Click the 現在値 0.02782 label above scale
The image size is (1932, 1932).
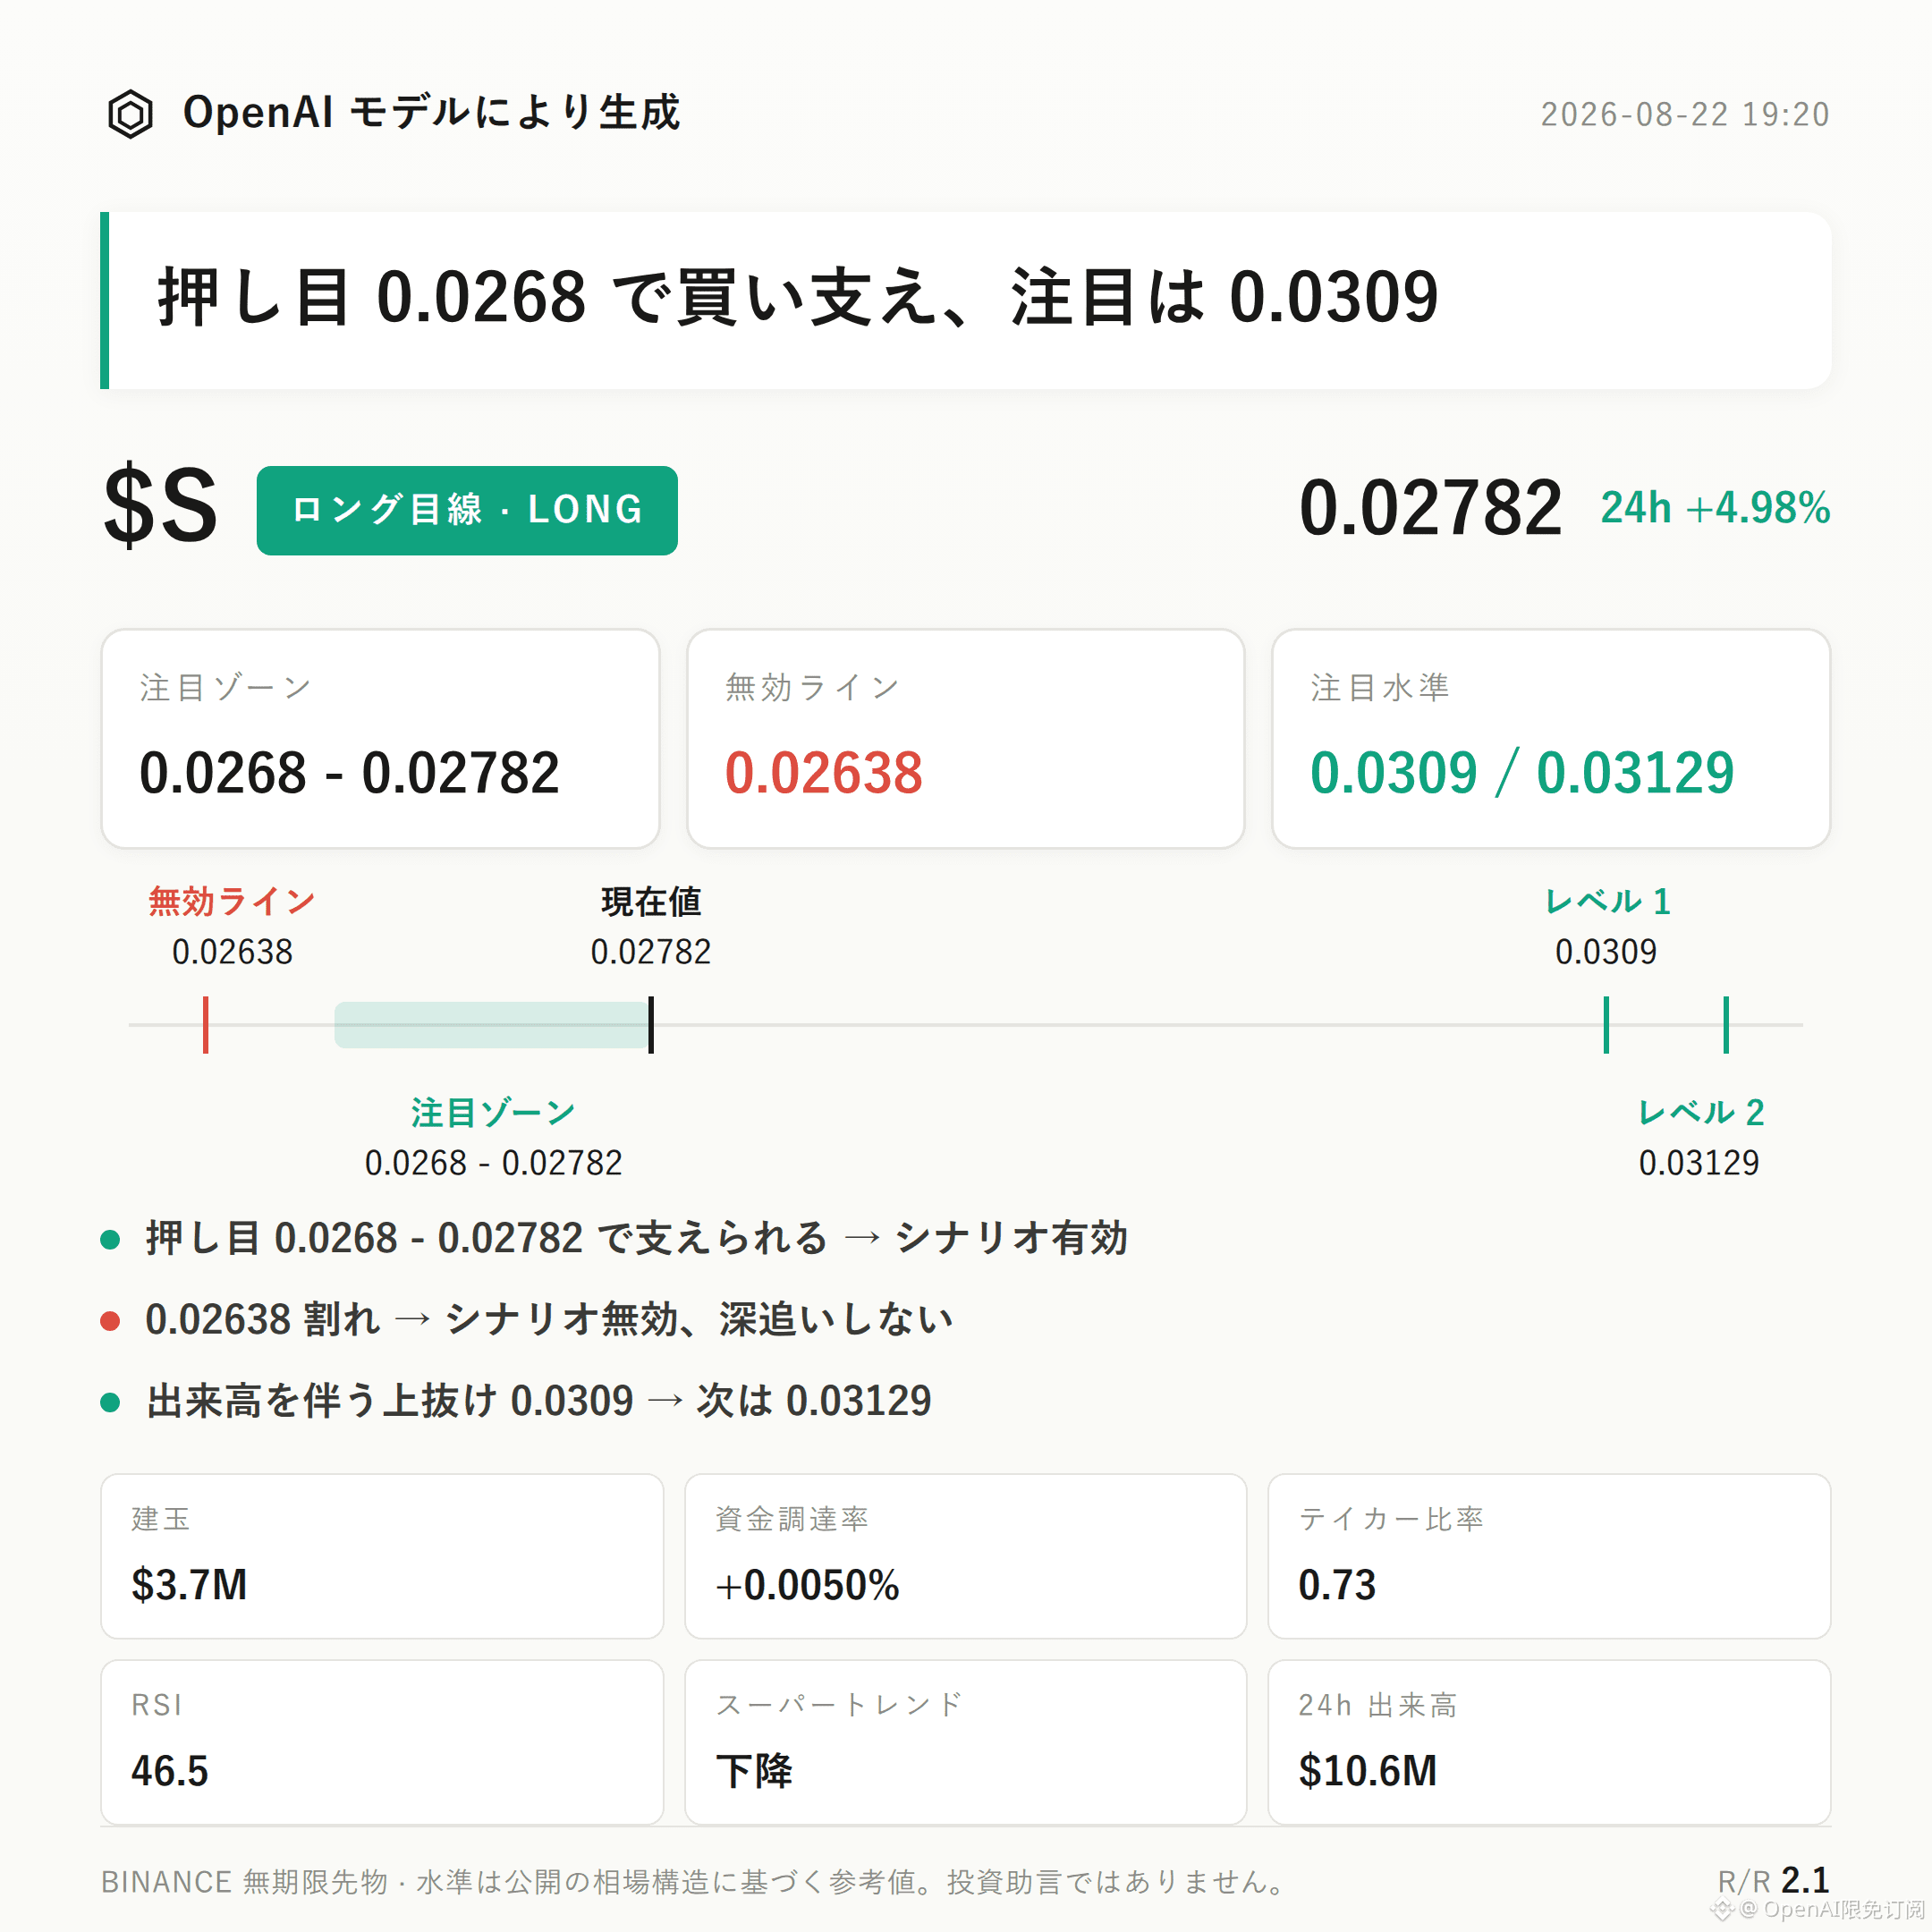(651, 927)
